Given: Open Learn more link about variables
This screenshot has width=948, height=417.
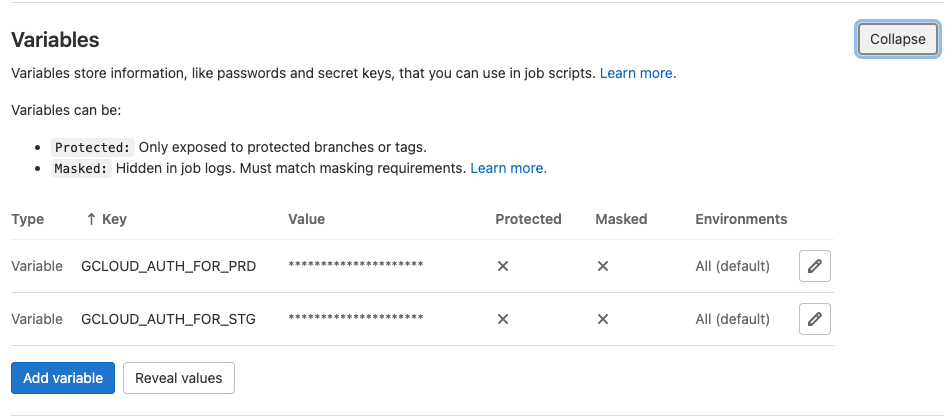Looking at the screenshot, I should [638, 73].
